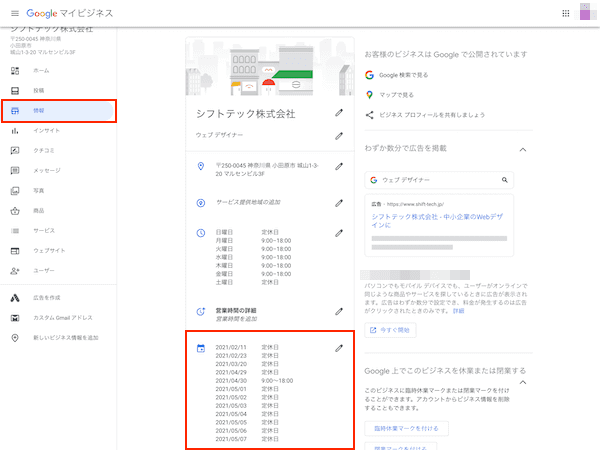Click the ウェブサイト icon
This screenshot has height=450, width=600.
click(x=15, y=251)
